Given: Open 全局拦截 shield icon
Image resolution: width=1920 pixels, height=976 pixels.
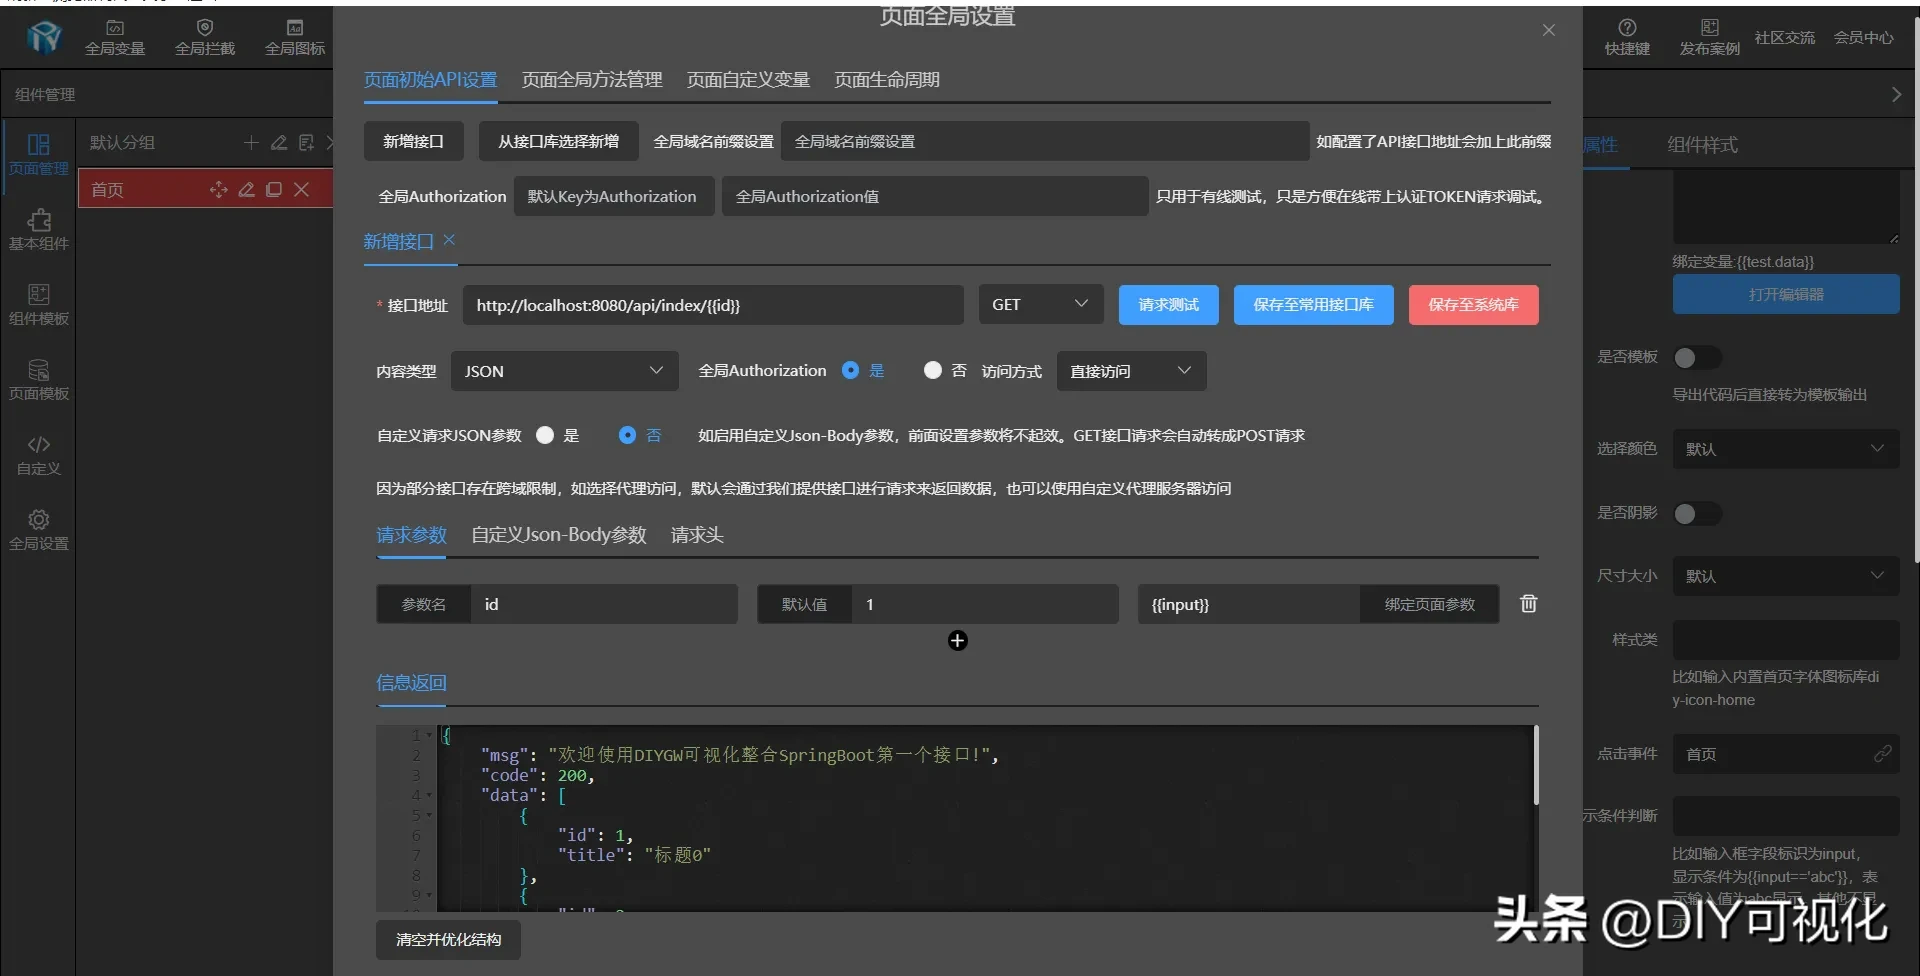Looking at the screenshot, I should tap(205, 37).
